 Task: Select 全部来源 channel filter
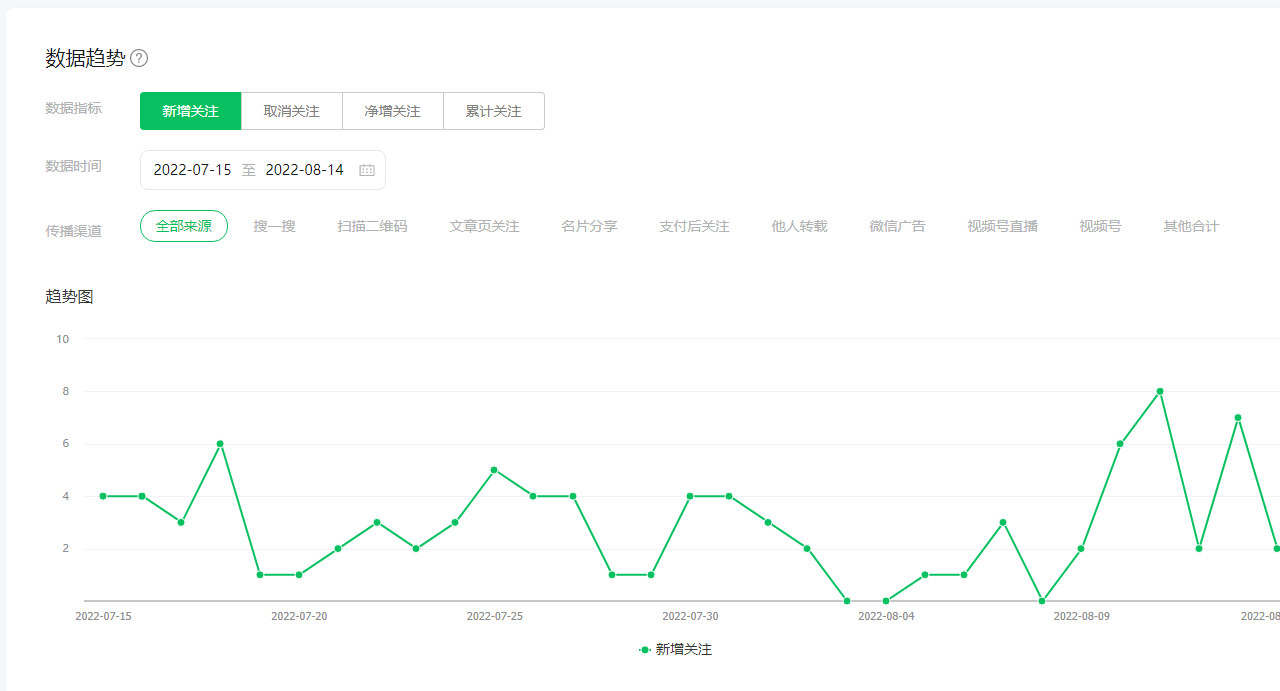184,226
